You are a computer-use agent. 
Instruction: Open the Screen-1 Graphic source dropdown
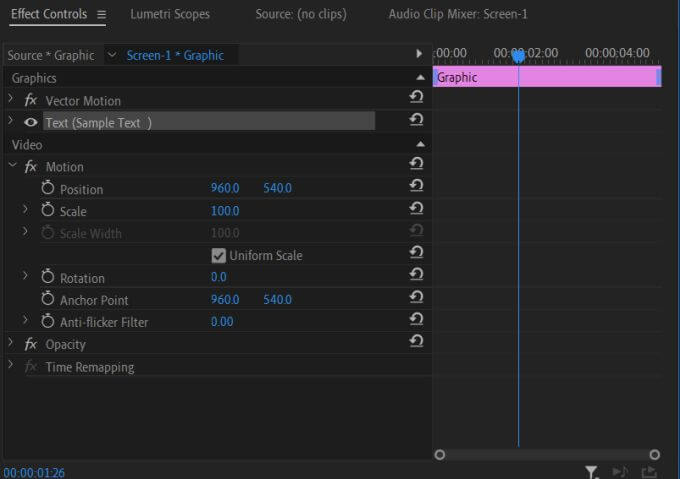(111, 55)
